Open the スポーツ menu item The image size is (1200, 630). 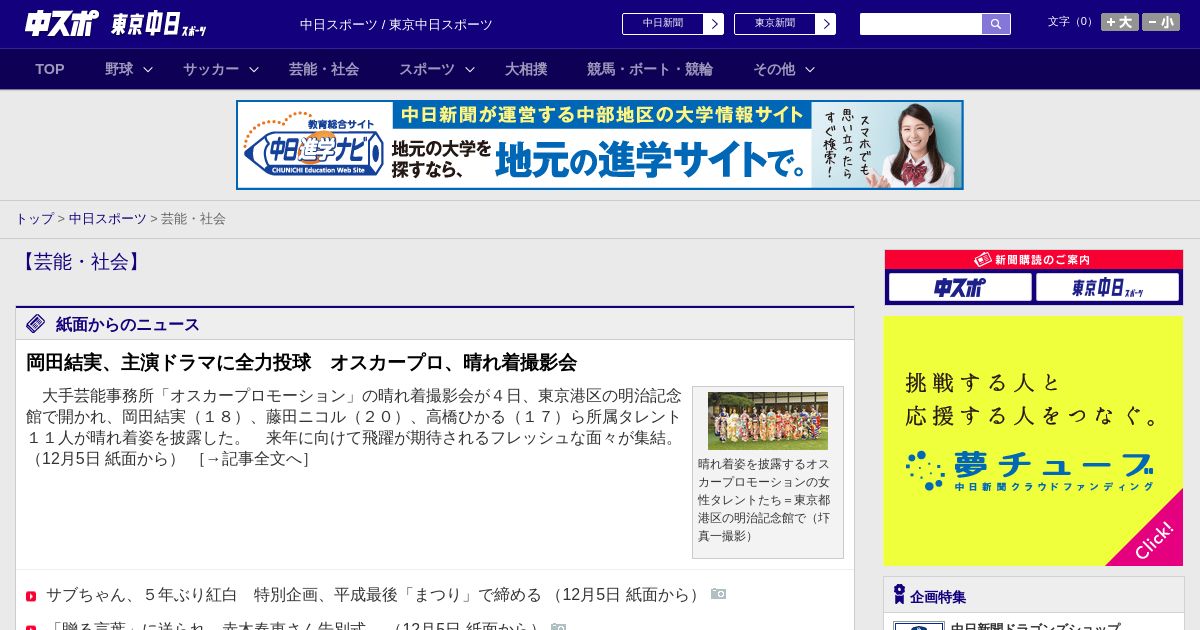tap(427, 69)
